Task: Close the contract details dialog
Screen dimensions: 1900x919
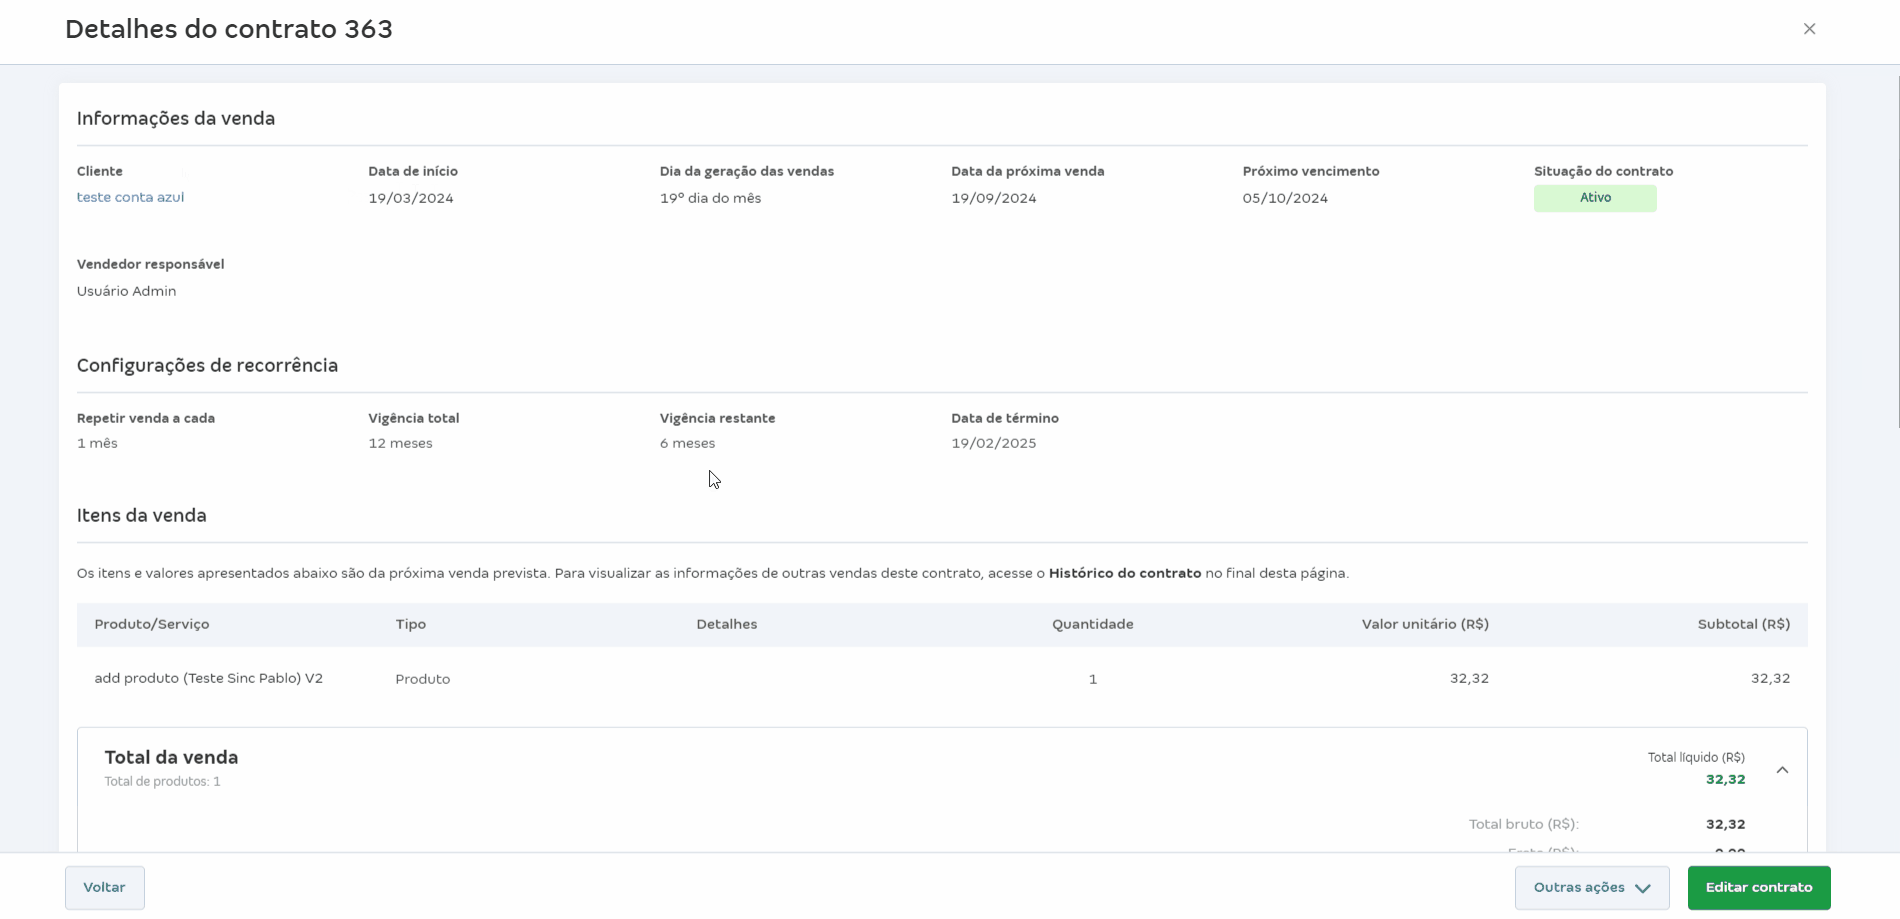Action: click(1809, 29)
